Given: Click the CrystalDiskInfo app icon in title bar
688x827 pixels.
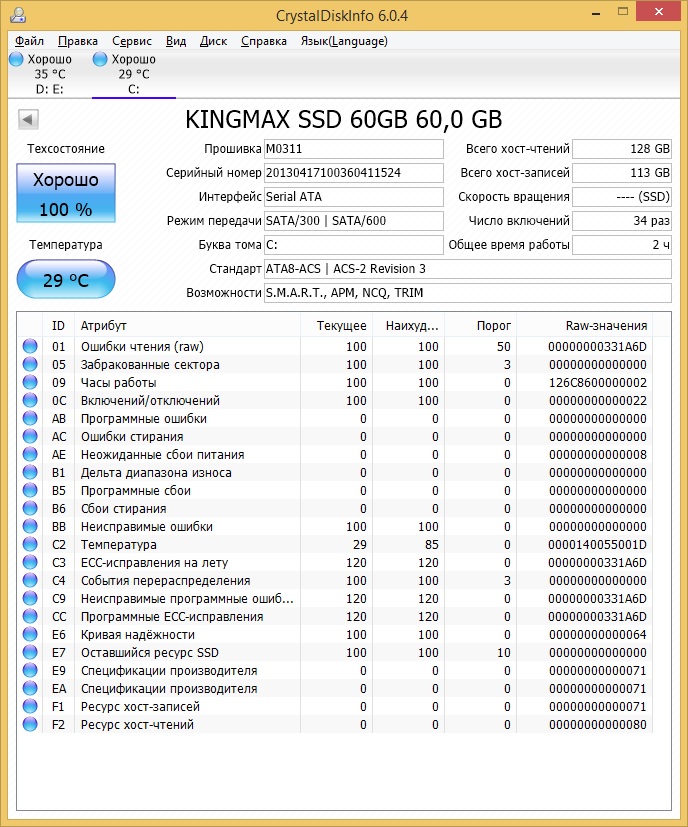Looking at the screenshot, I should (x=17, y=14).
